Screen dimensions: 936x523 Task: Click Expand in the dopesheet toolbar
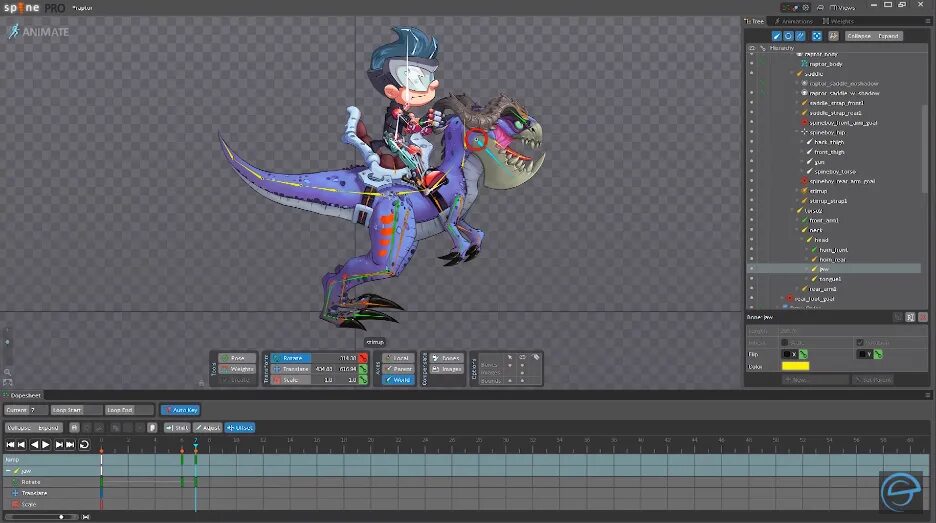point(48,427)
